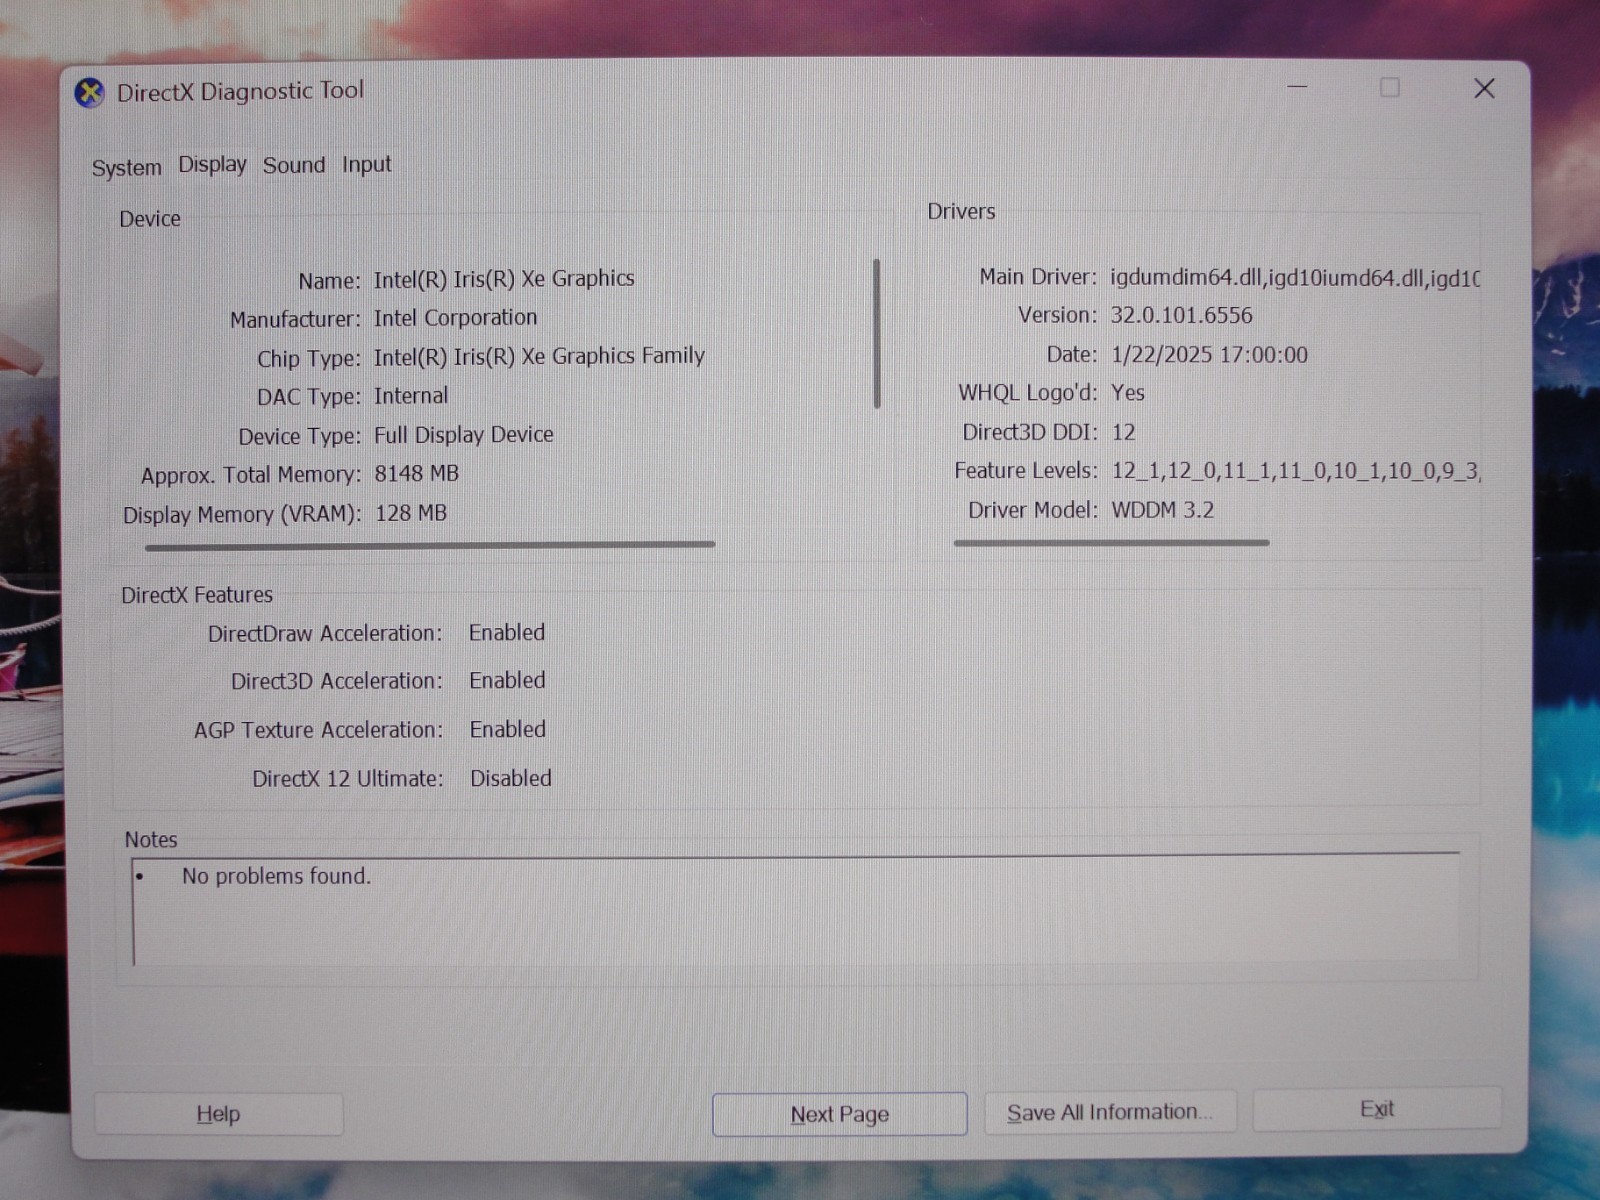Click the No problems found note
Image resolution: width=1600 pixels, height=1200 pixels.
[x=276, y=876]
